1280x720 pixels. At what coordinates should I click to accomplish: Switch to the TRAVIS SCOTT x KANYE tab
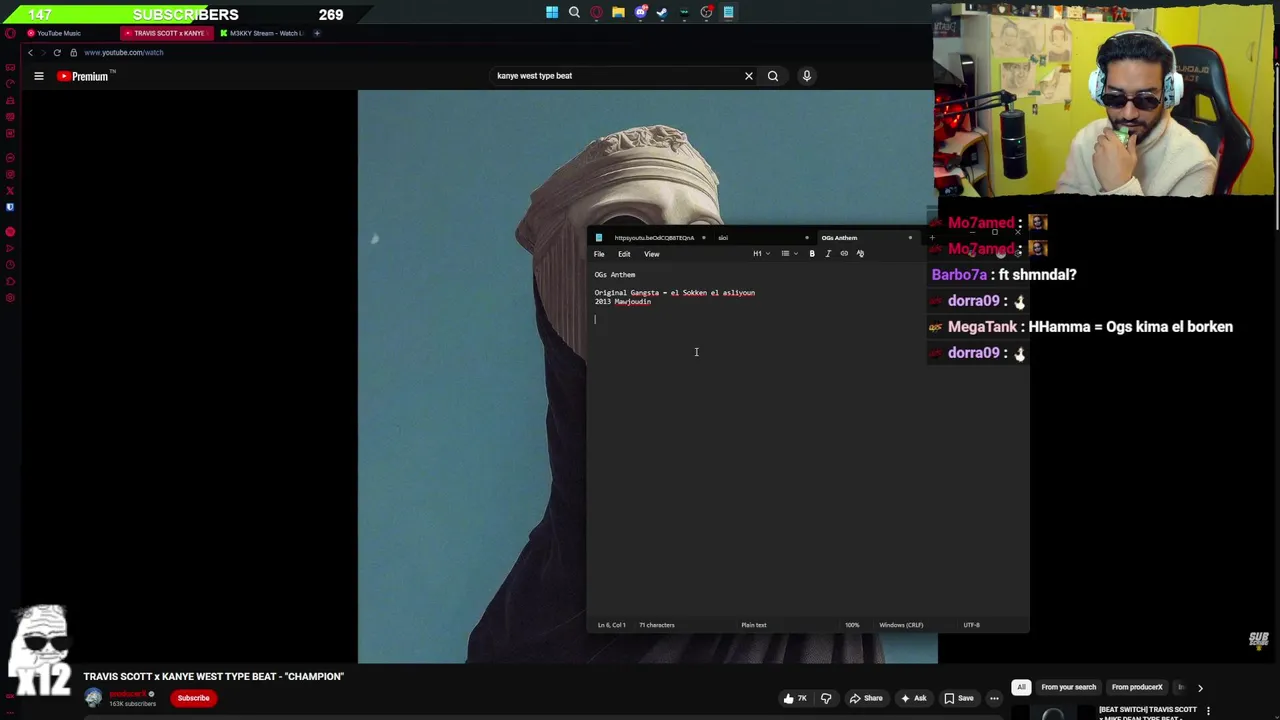click(x=165, y=33)
